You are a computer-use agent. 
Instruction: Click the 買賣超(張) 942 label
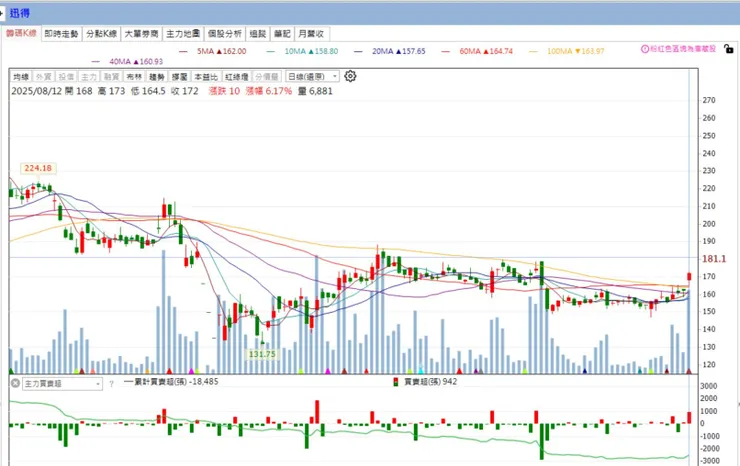[x=431, y=381]
